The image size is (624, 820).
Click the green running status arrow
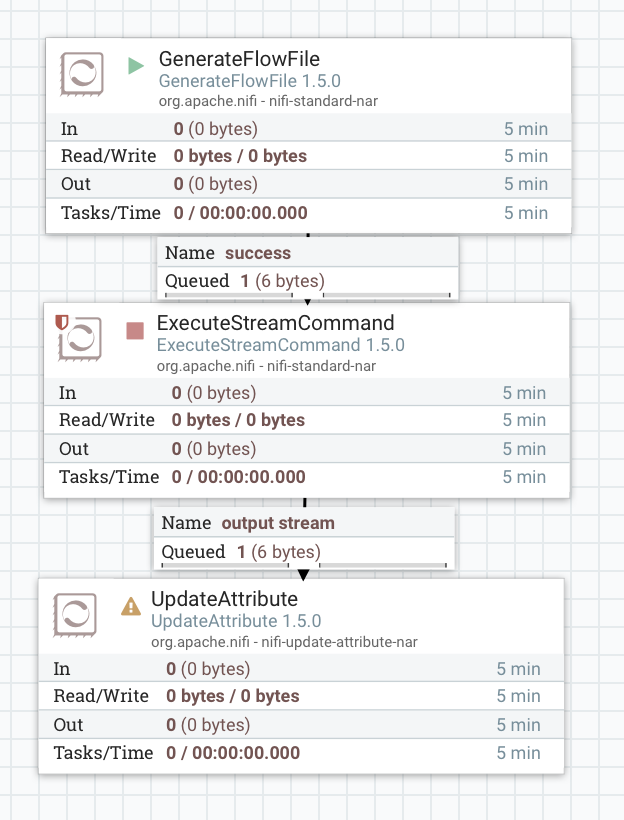click(x=136, y=66)
